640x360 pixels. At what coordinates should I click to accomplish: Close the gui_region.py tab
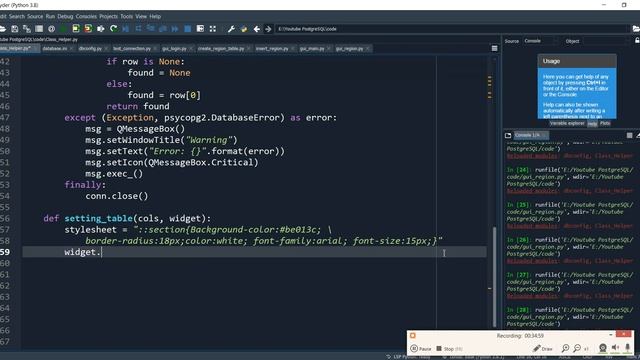click(367, 49)
